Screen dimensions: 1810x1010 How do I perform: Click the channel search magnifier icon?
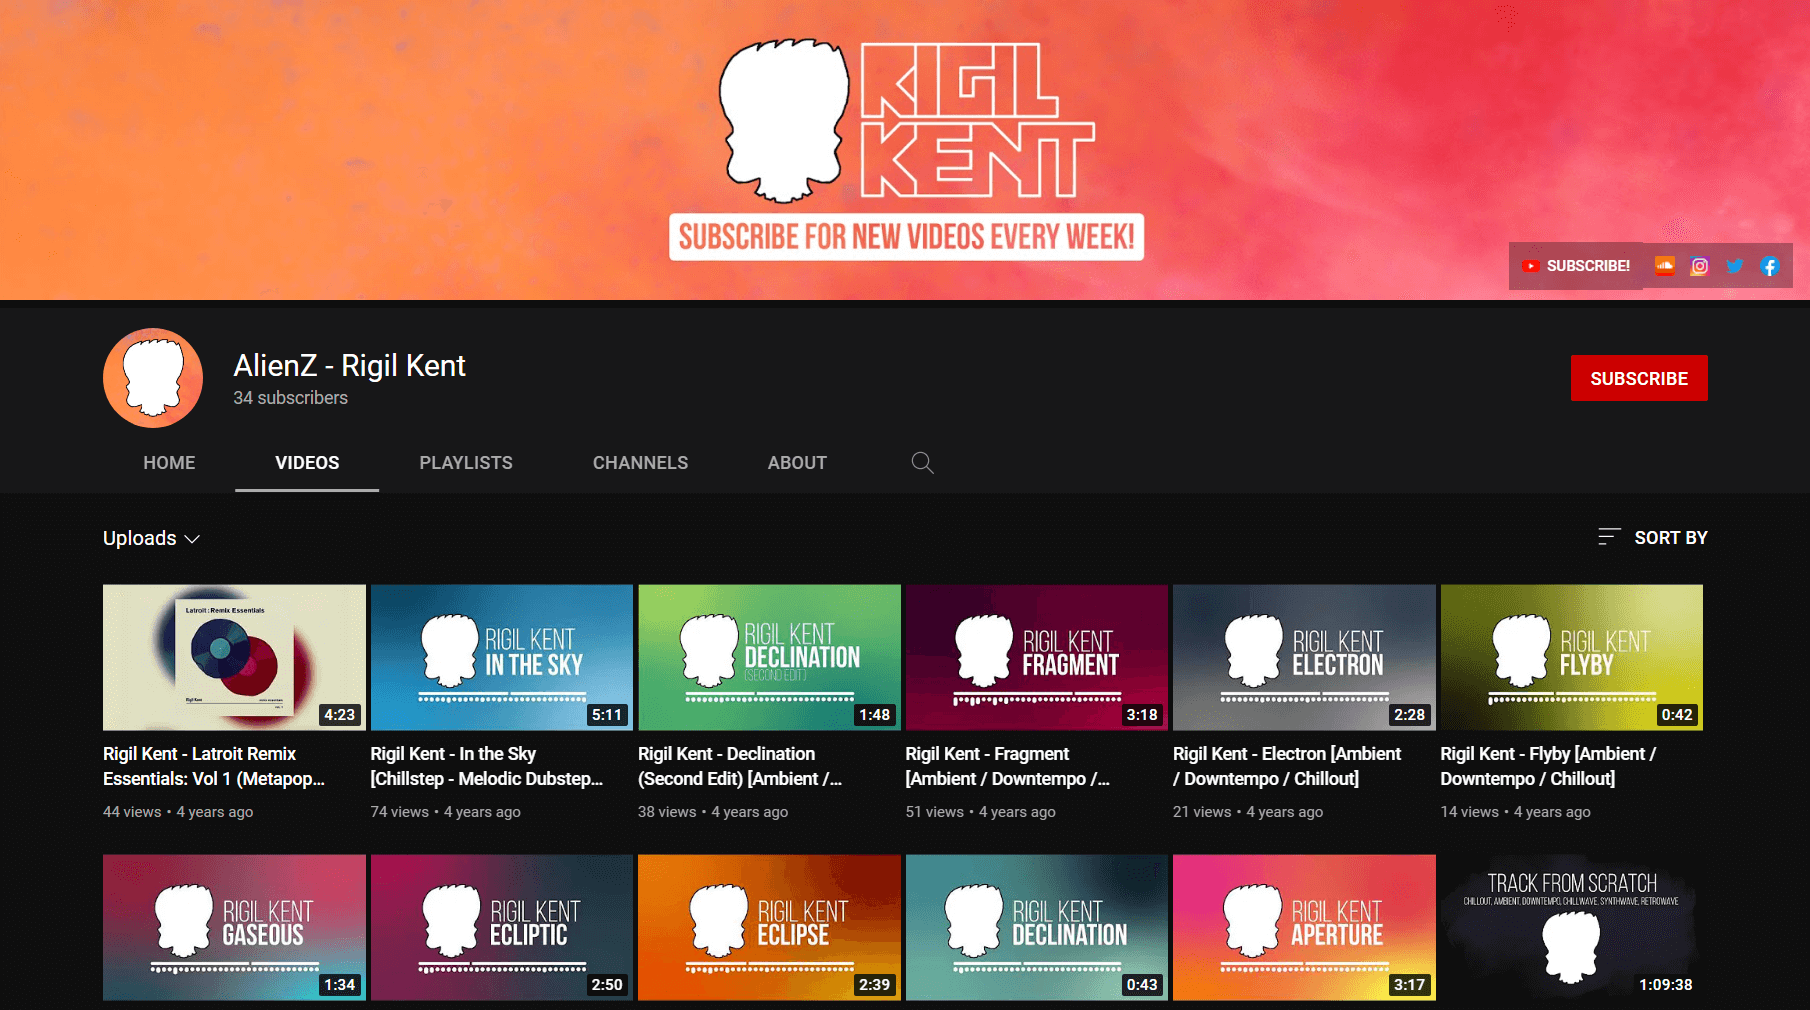(x=922, y=463)
